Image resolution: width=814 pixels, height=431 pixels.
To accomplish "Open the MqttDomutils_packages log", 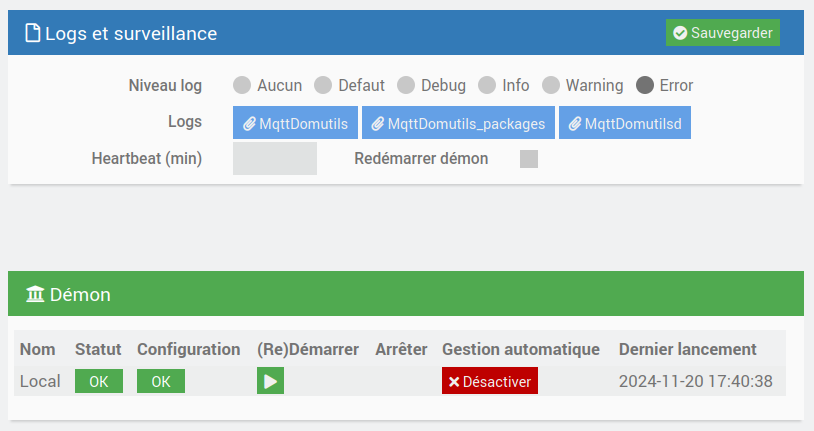I will pos(458,124).
